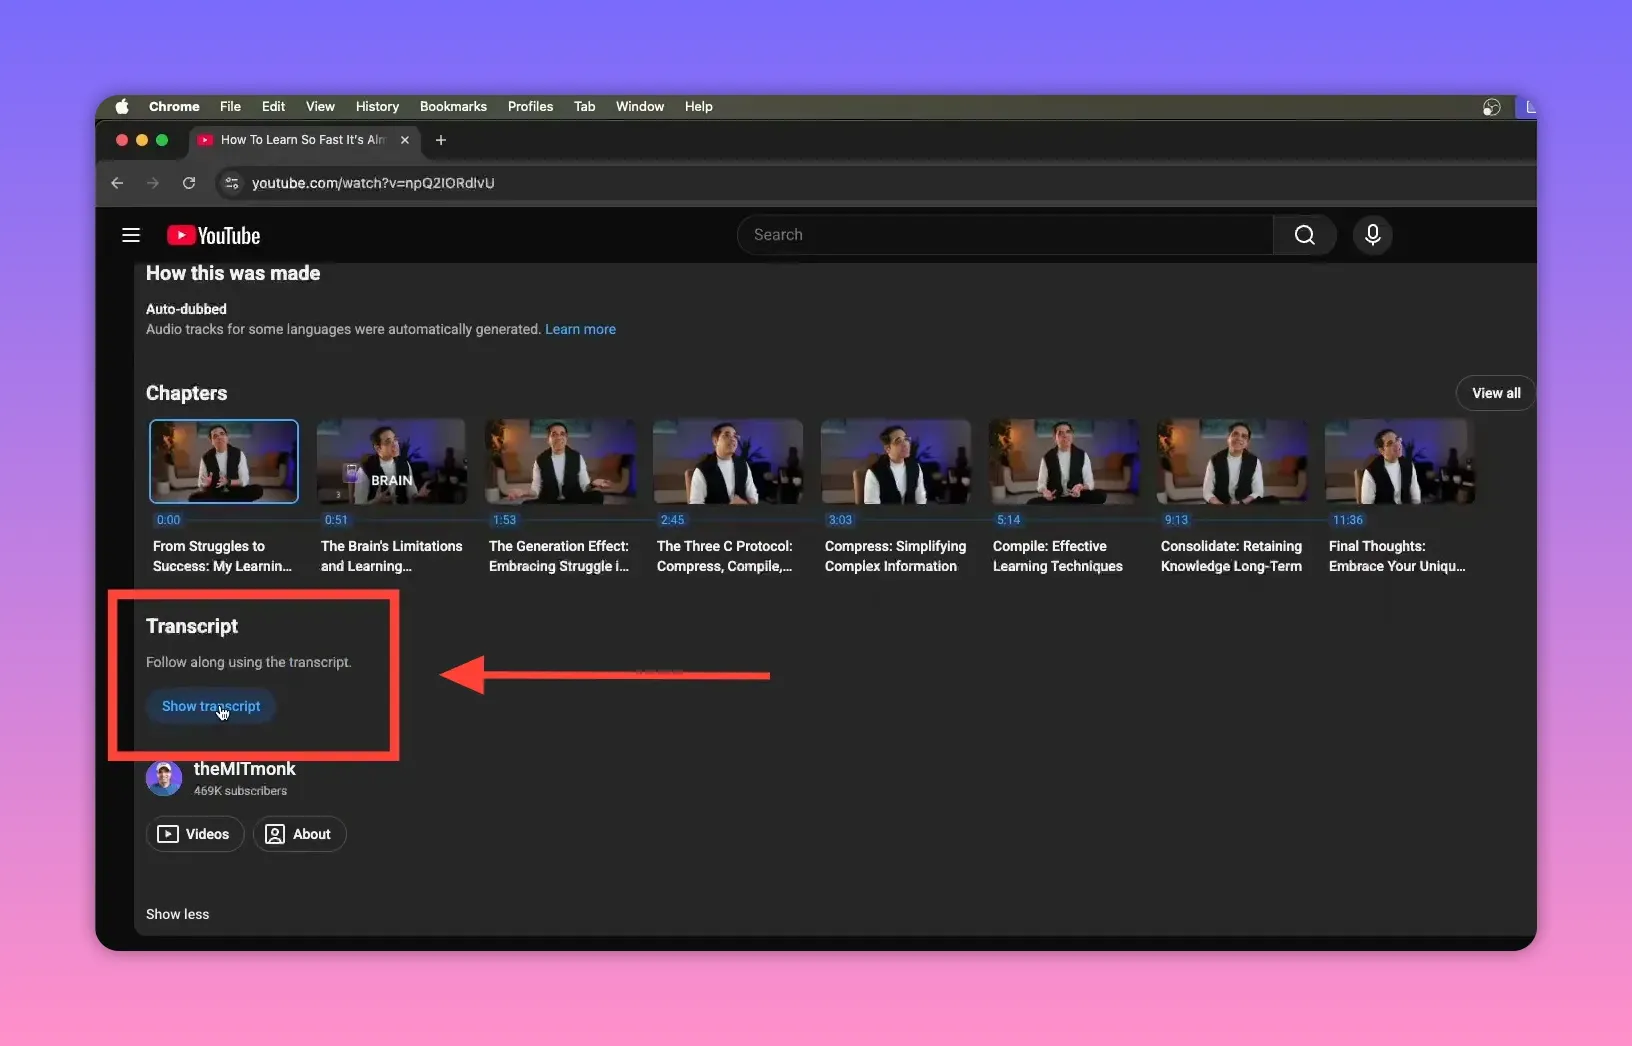Switch to the channel's Videos tab
Viewport: 1632px width, 1046px height.
pos(194,834)
